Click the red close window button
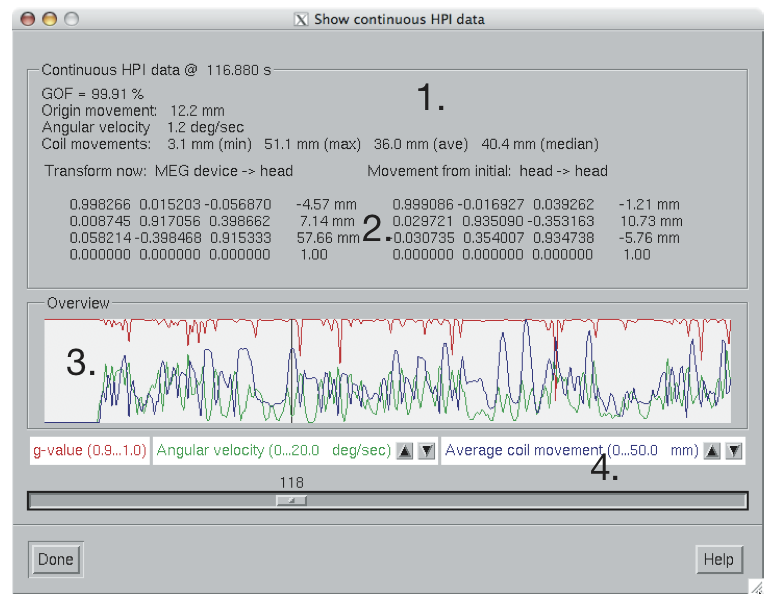770x605 pixels. [x=28, y=19]
